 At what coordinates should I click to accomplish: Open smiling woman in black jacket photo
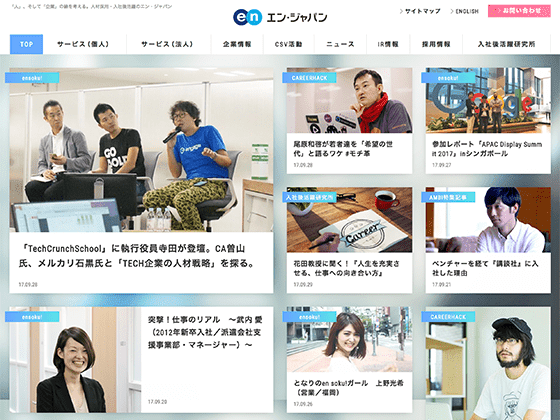click(x=75, y=360)
